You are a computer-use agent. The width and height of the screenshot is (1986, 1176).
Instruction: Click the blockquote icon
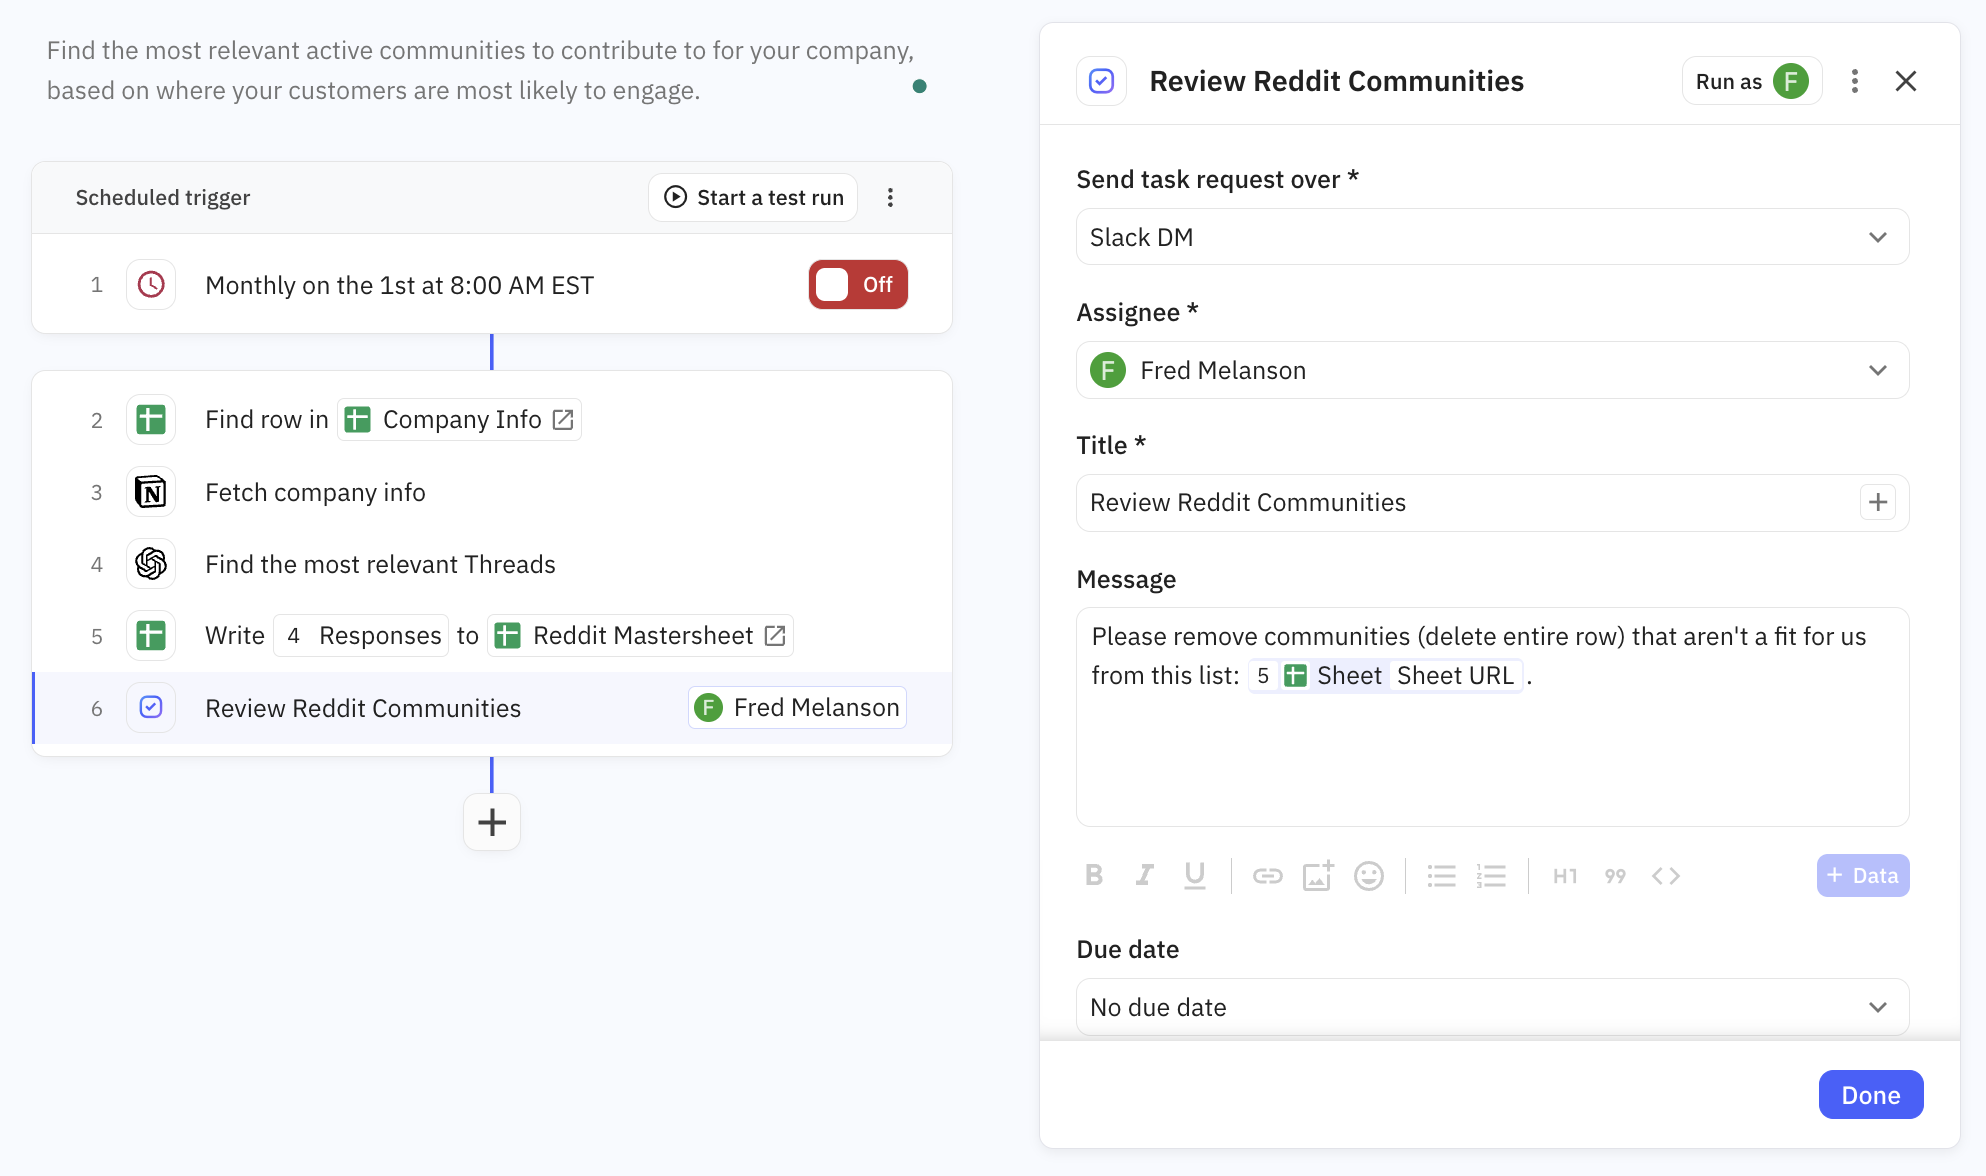(x=1615, y=876)
